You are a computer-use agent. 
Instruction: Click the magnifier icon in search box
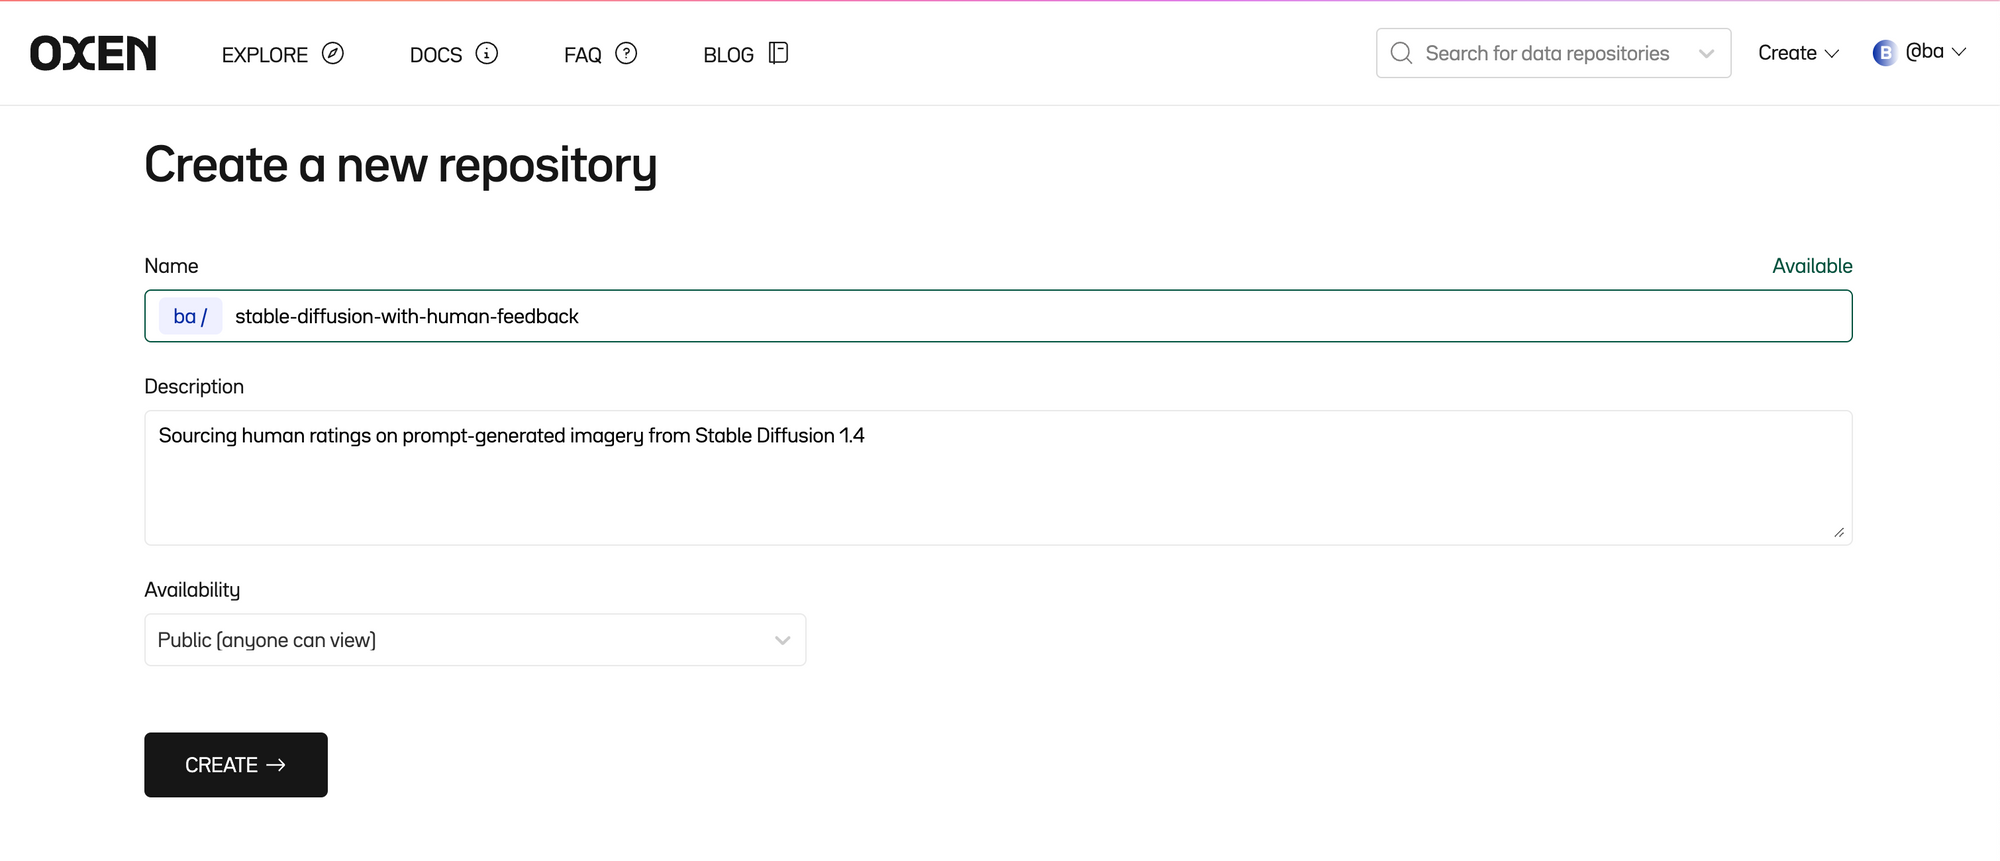[1402, 53]
